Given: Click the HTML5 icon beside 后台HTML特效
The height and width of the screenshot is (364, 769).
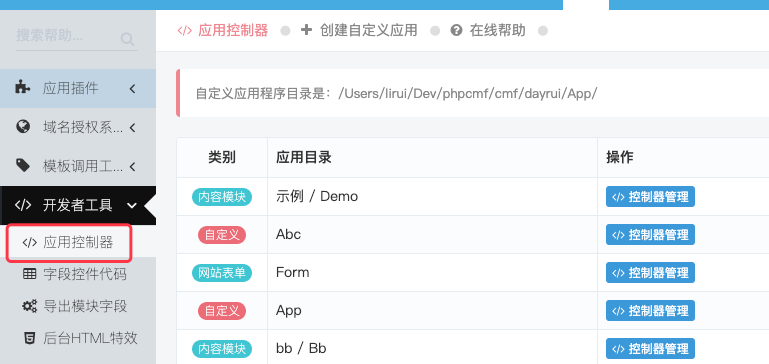Looking at the screenshot, I should coord(29,338).
